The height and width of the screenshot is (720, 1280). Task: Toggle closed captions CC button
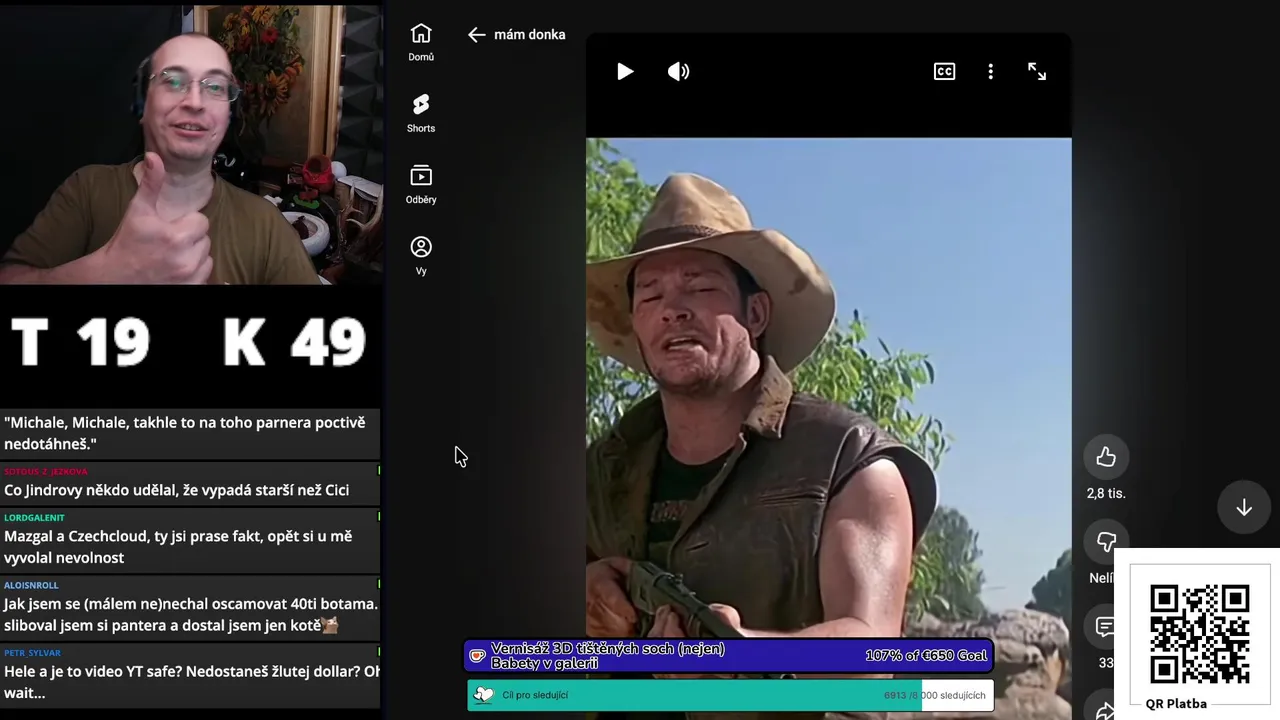coord(944,72)
